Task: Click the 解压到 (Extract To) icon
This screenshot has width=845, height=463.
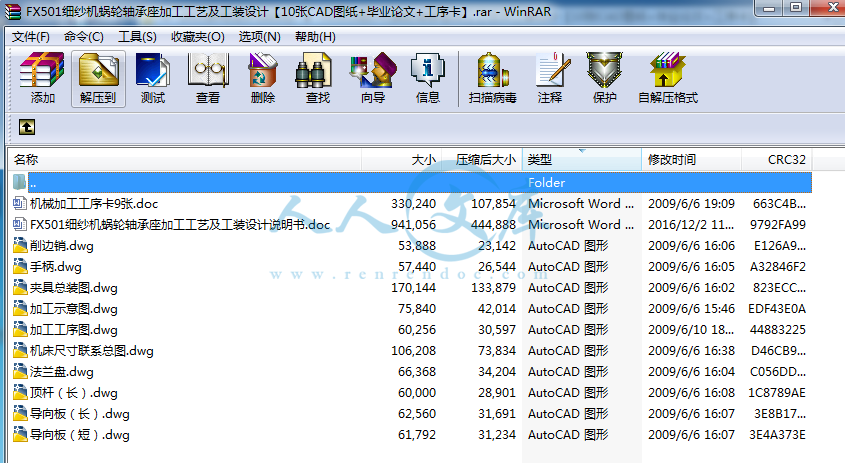Action: coord(98,70)
